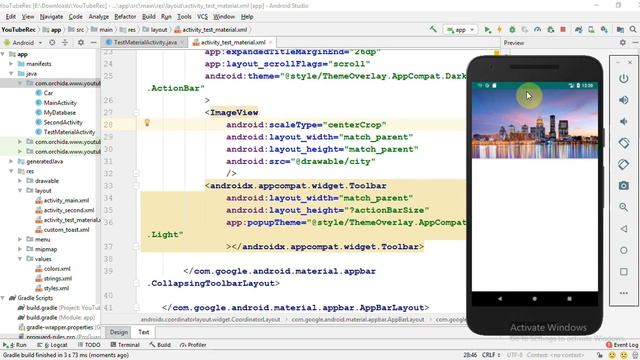Fold the ImageView tag at line 27
This screenshot has width=640, height=360.
pos(136,113)
